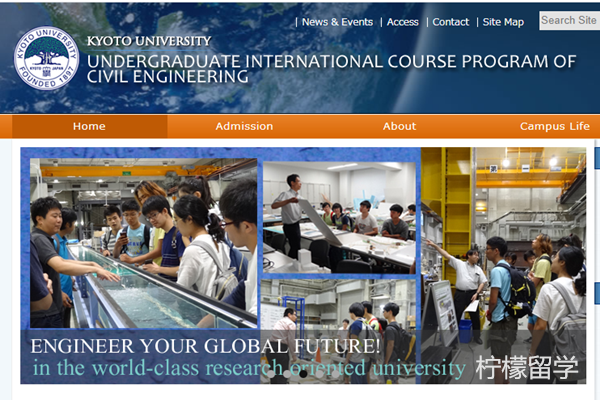Select the Home navigation tab
The height and width of the screenshot is (400, 600).
(x=89, y=126)
